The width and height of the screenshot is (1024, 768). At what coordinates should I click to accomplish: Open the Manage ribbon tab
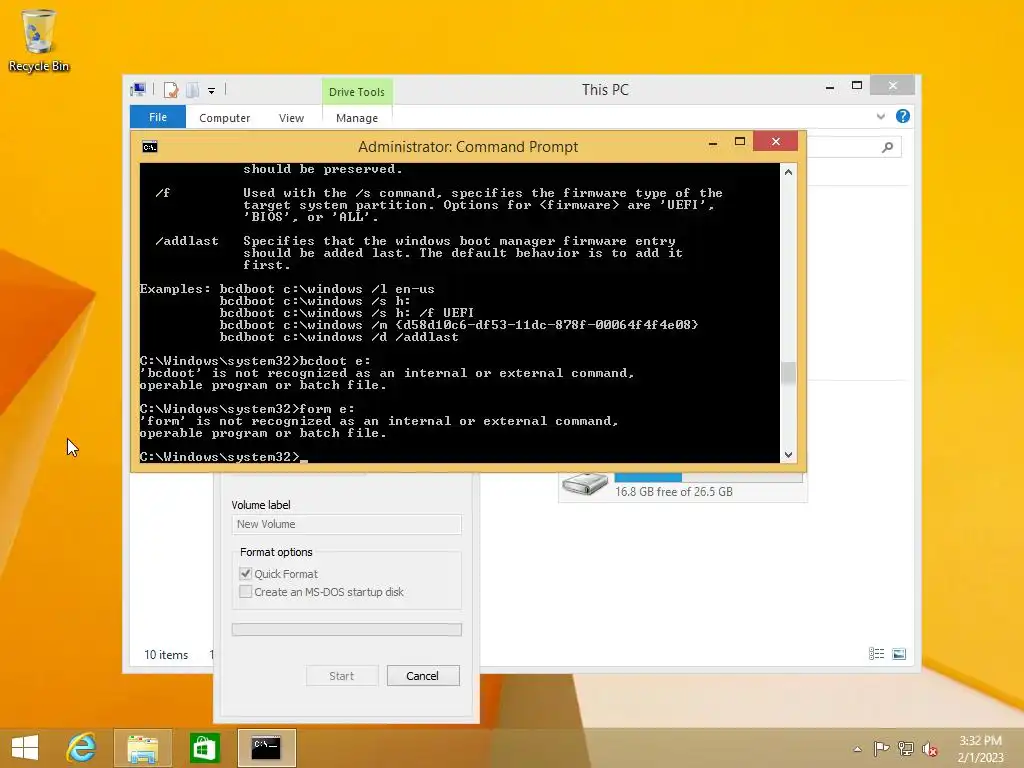point(357,118)
